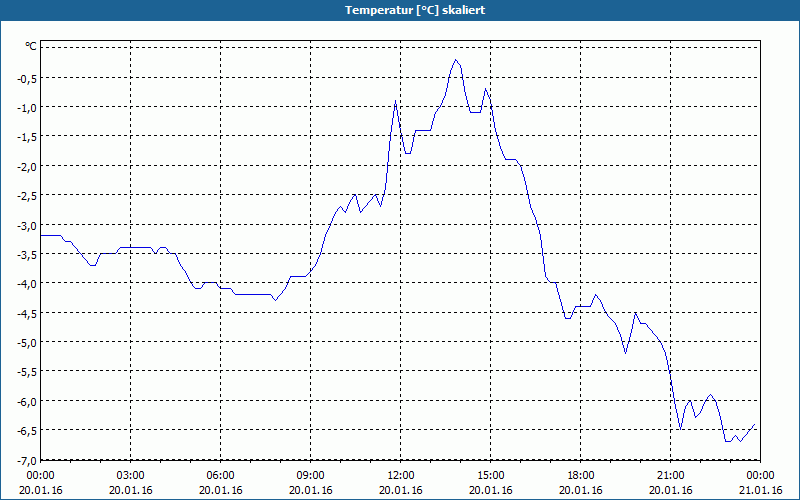Click the lowest point of the temperature curve
This screenshot has width=800, height=500.
728,441
